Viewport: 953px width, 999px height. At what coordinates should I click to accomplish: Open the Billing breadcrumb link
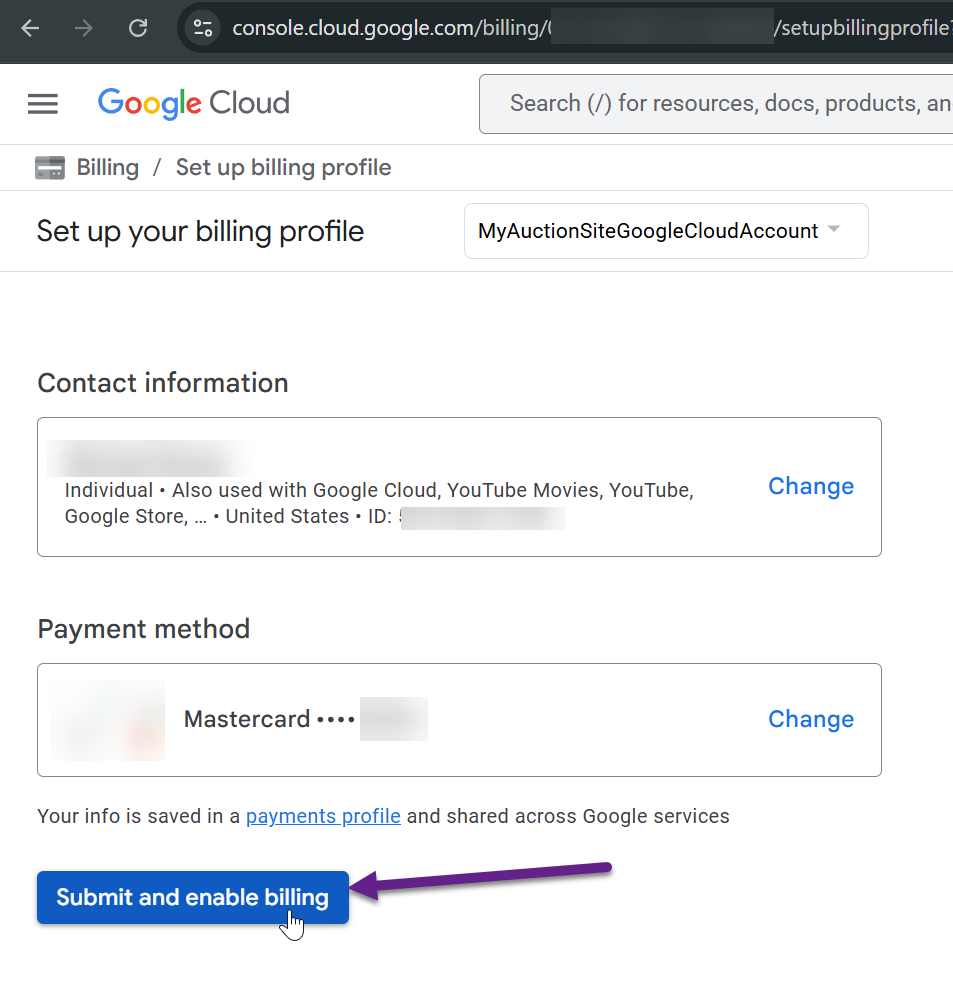[x=108, y=168]
